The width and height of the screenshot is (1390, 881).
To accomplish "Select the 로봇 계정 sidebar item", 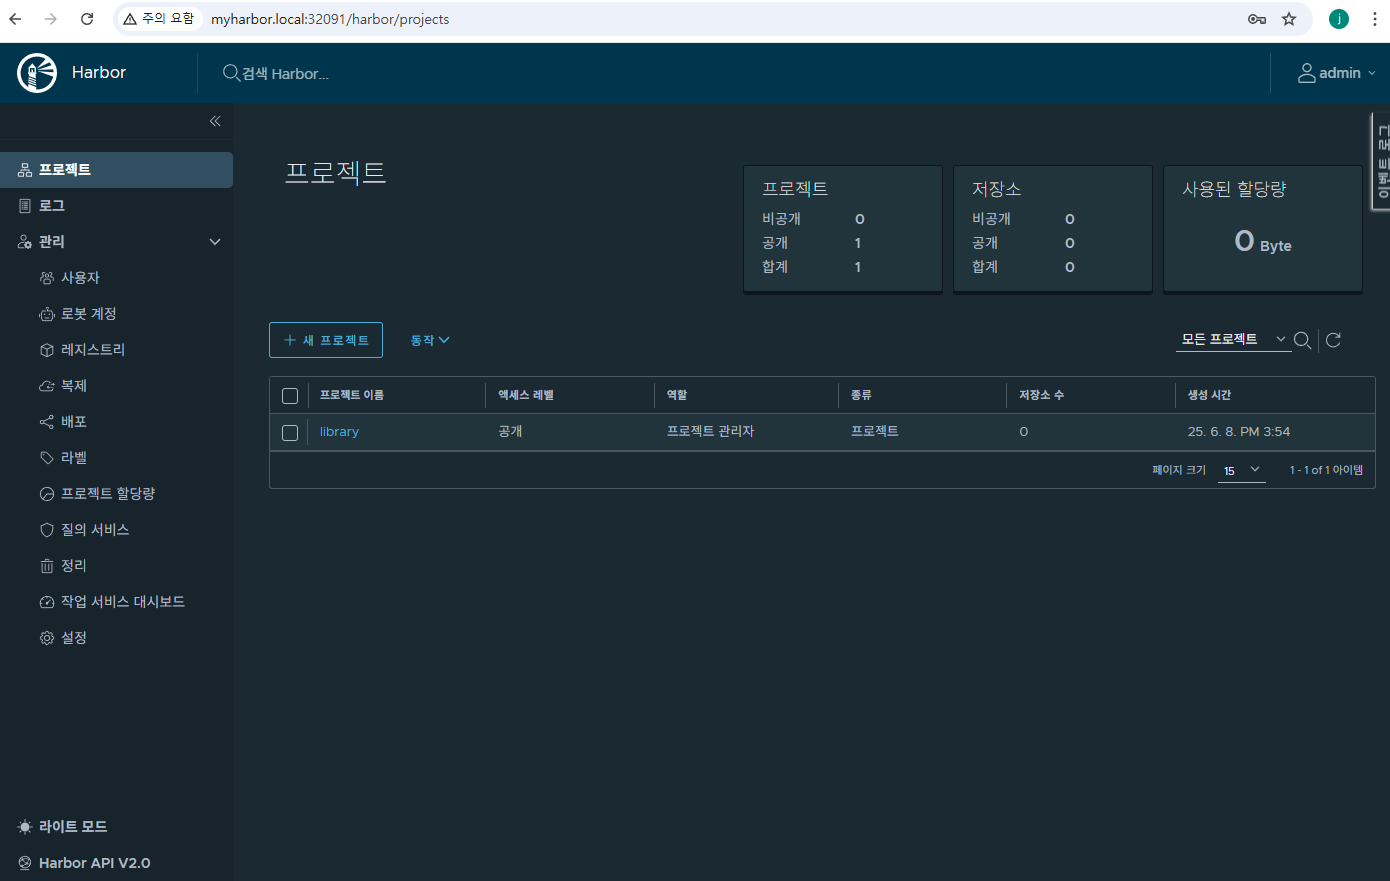I will click(x=91, y=313).
